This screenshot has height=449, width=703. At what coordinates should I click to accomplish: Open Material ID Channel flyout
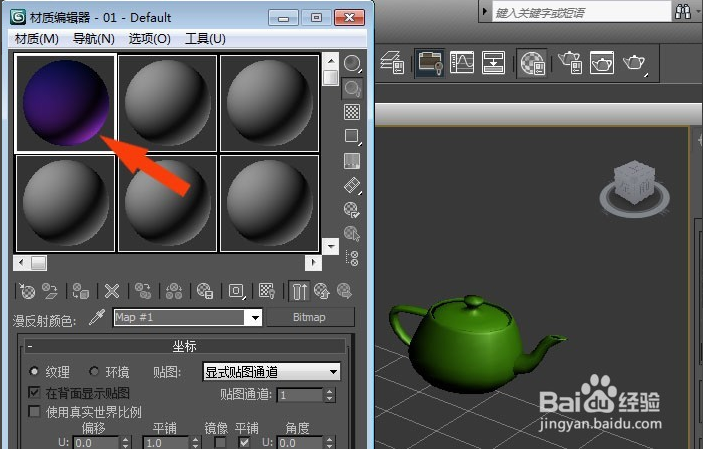(236, 291)
